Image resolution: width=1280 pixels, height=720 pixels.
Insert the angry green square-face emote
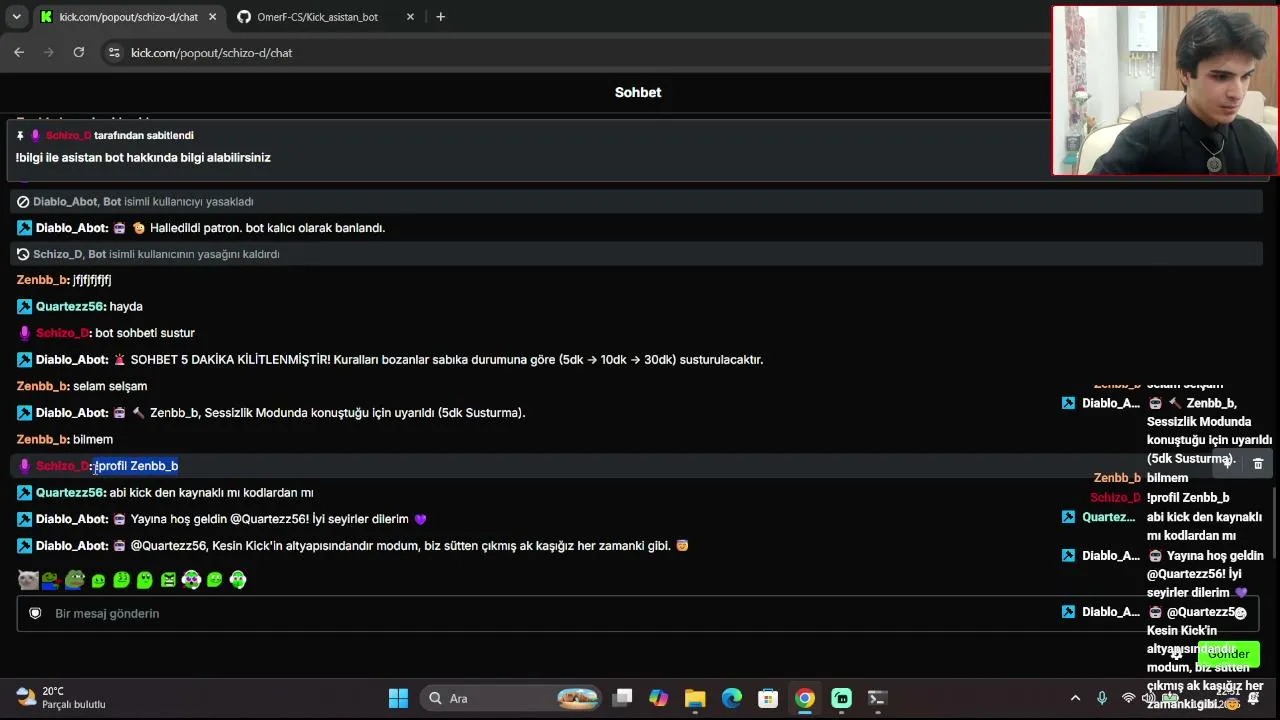pos(168,580)
